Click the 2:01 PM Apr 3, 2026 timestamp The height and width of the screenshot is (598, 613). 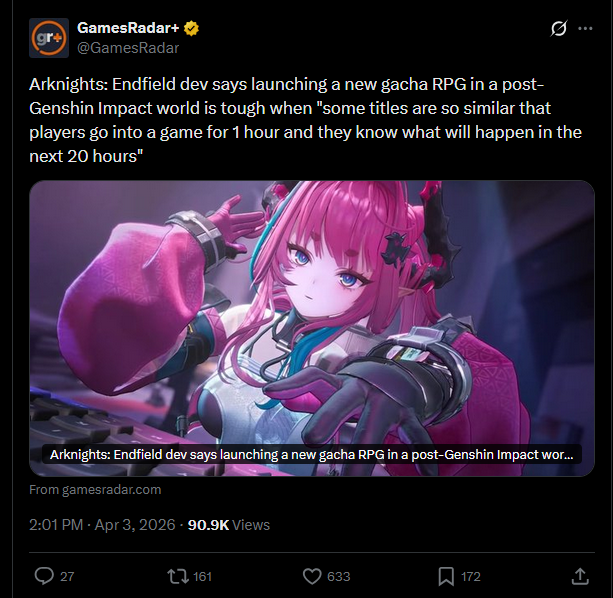[102, 525]
